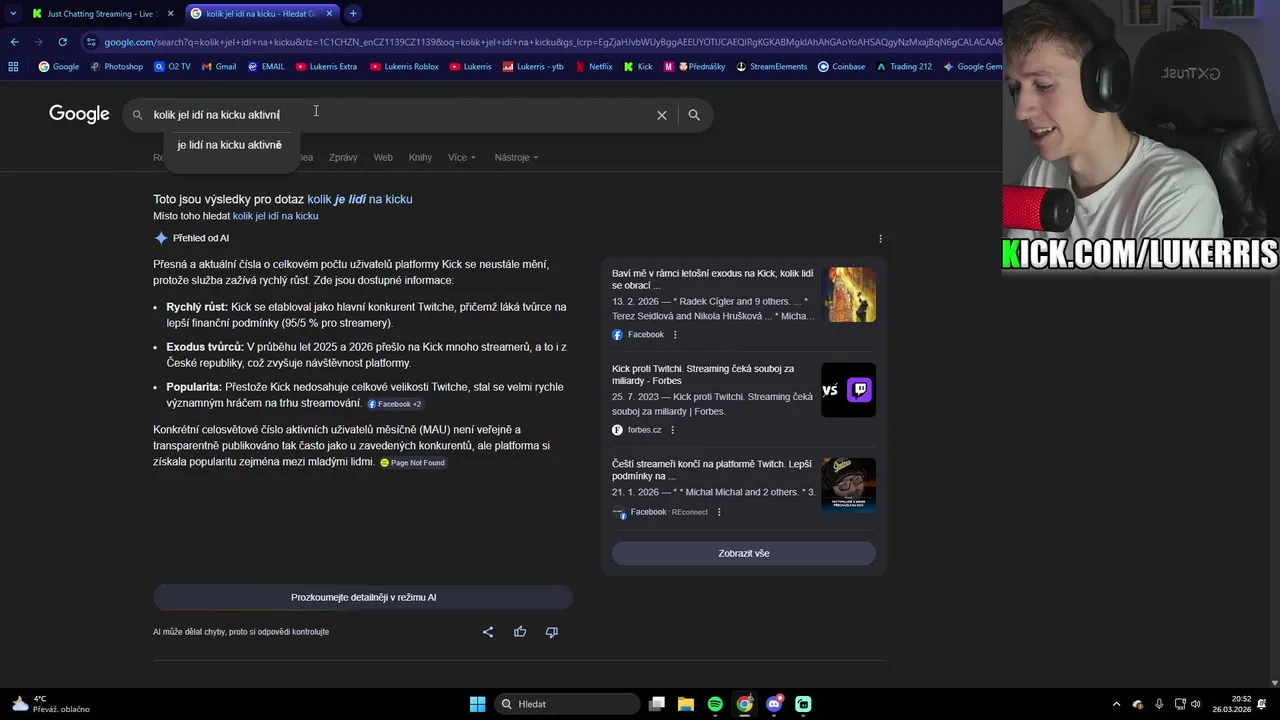Go back in browser history
This screenshot has height=720, width=1280.
click(14, 42)
